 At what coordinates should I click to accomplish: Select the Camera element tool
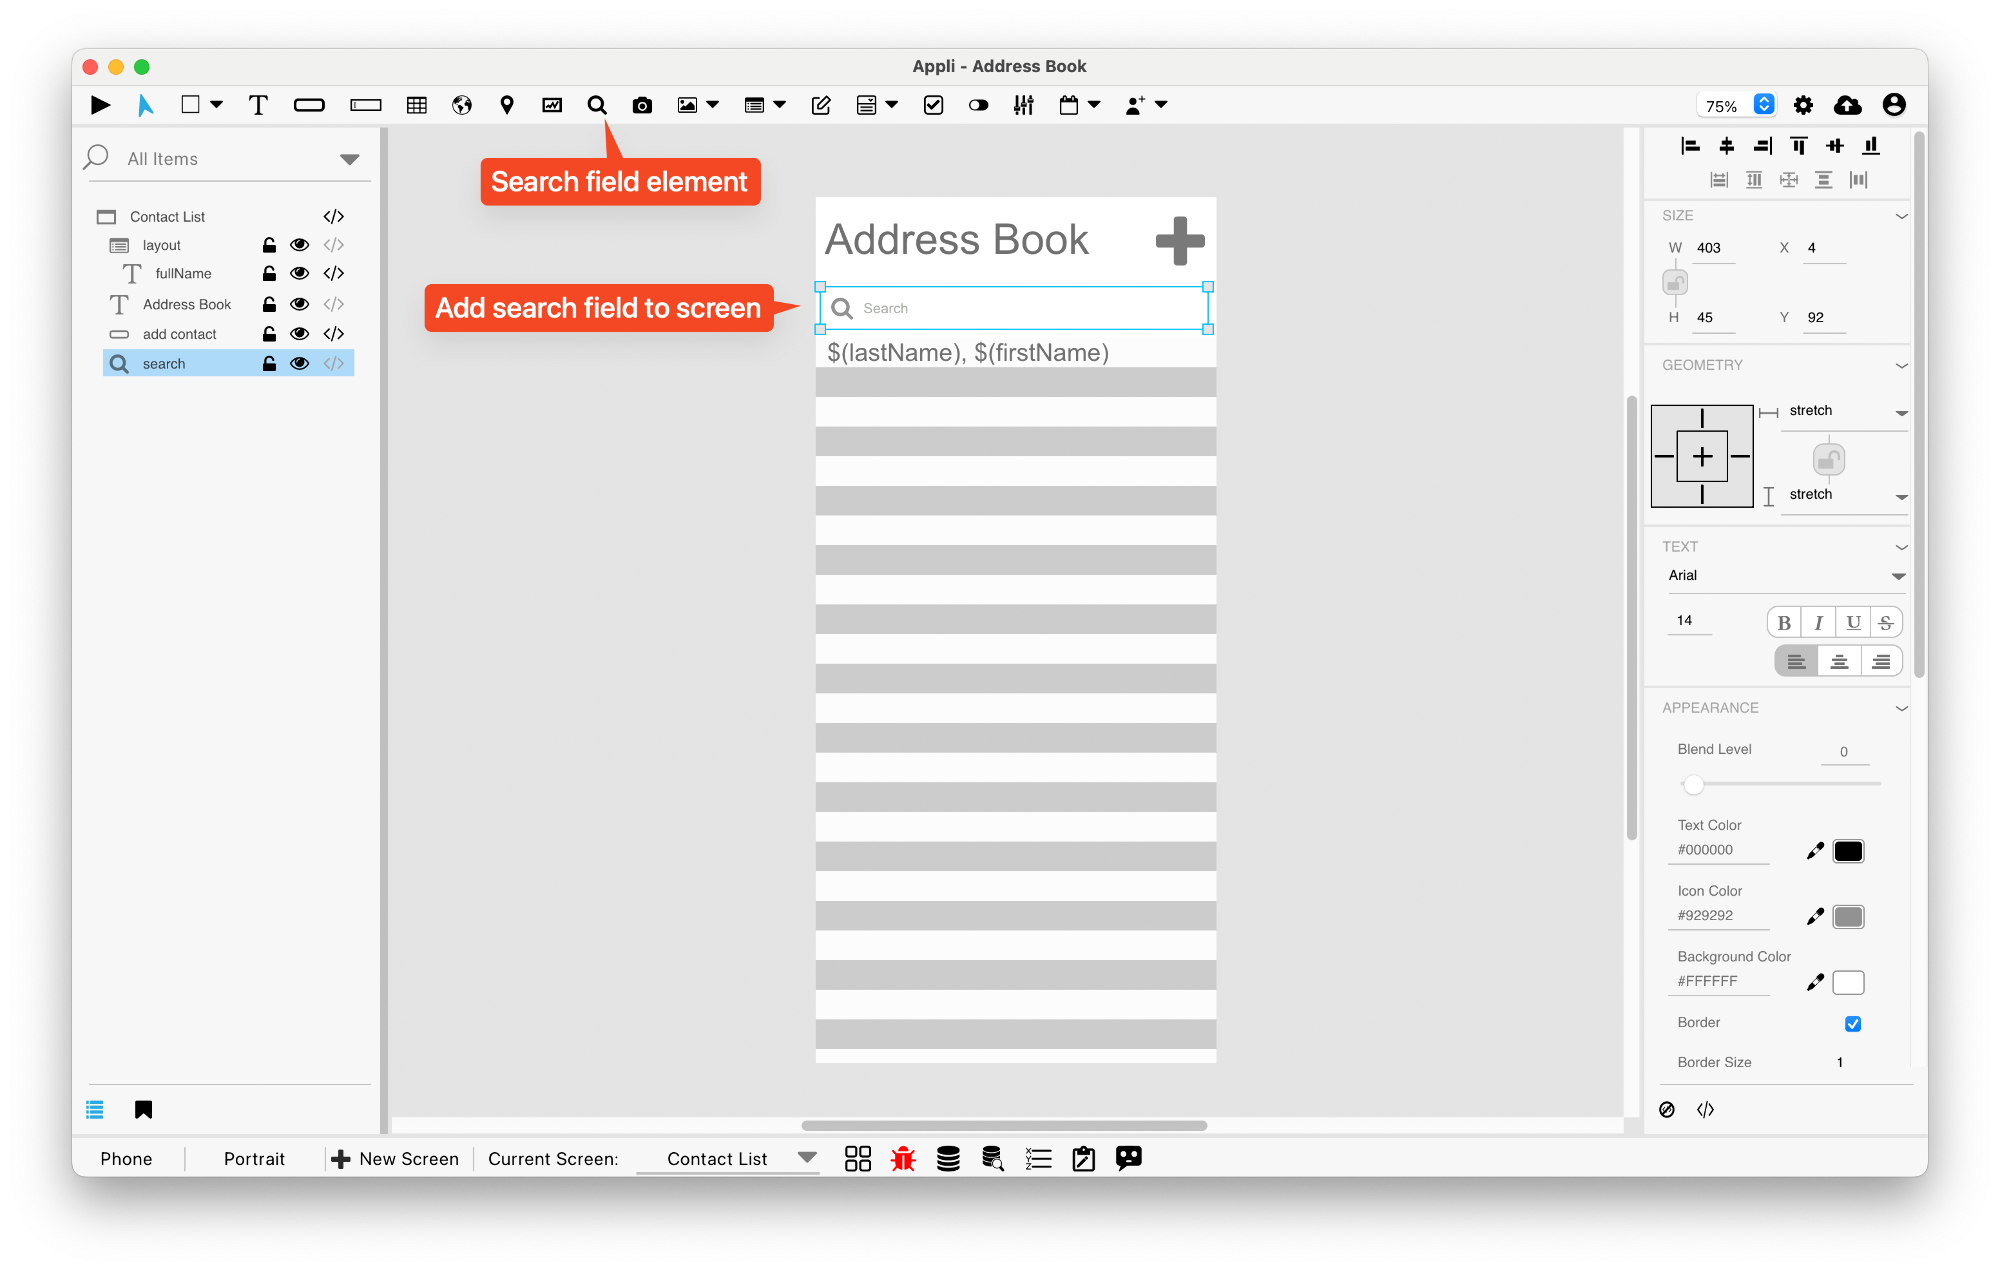click(641, 105)
